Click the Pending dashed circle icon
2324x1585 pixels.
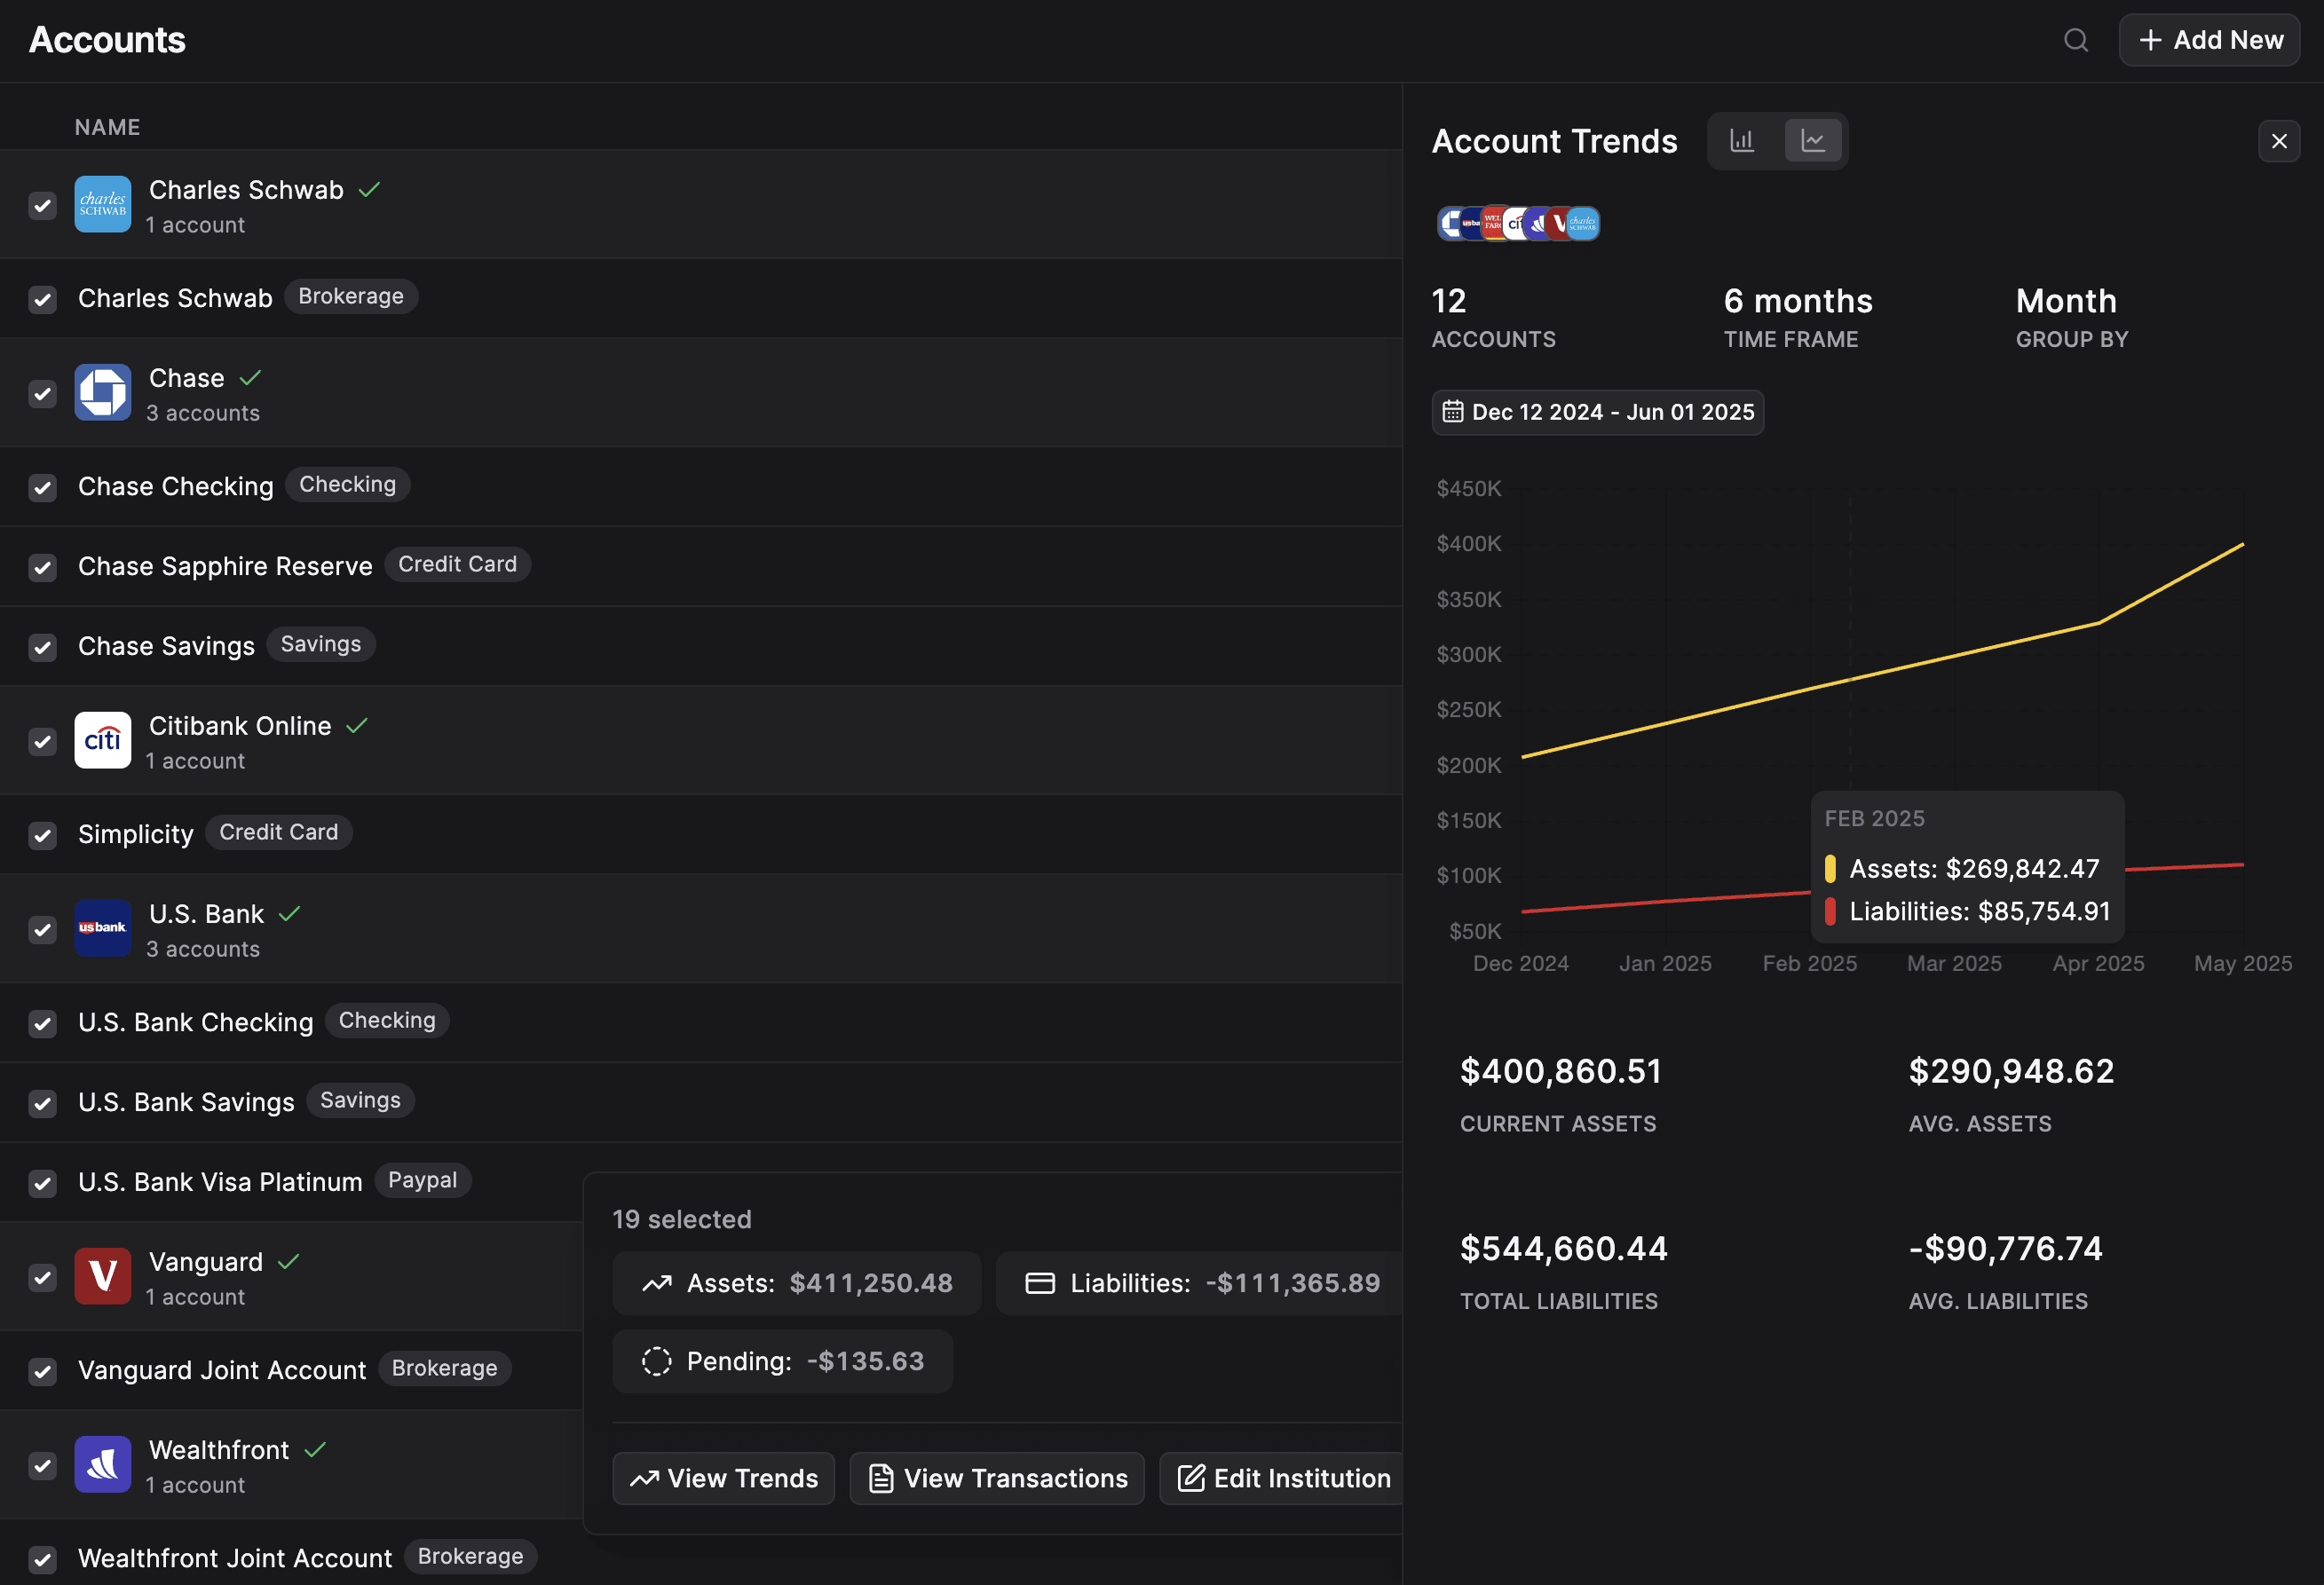tap(656, 1361)
